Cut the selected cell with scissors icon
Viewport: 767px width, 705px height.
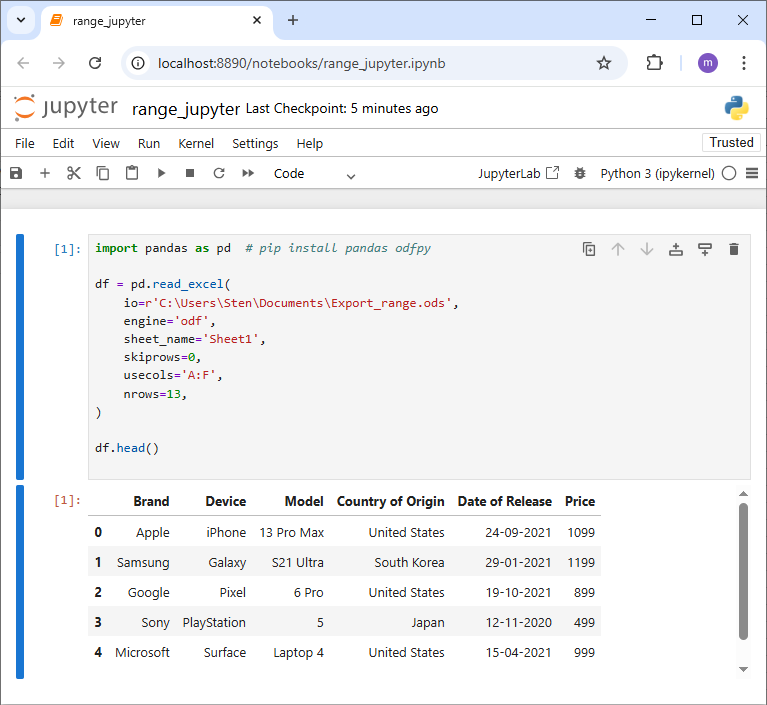[x=74, y=173]
